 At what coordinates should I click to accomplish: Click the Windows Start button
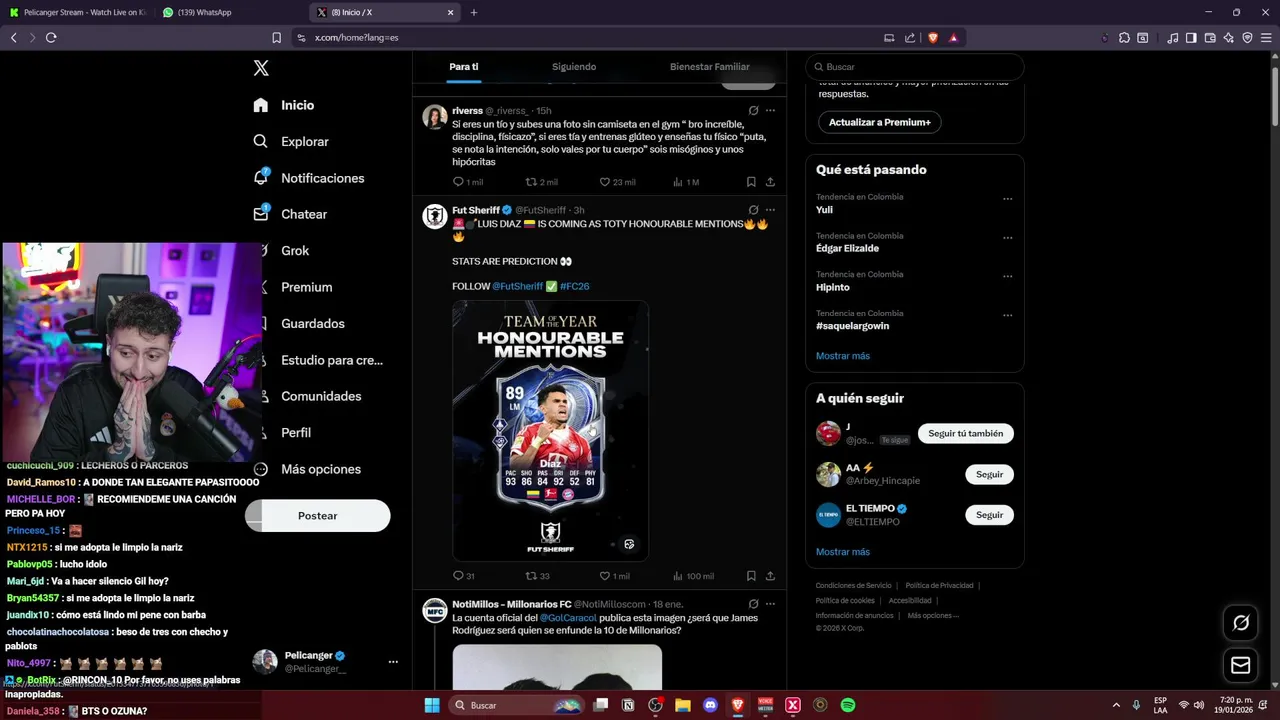(x=432, y=705)
